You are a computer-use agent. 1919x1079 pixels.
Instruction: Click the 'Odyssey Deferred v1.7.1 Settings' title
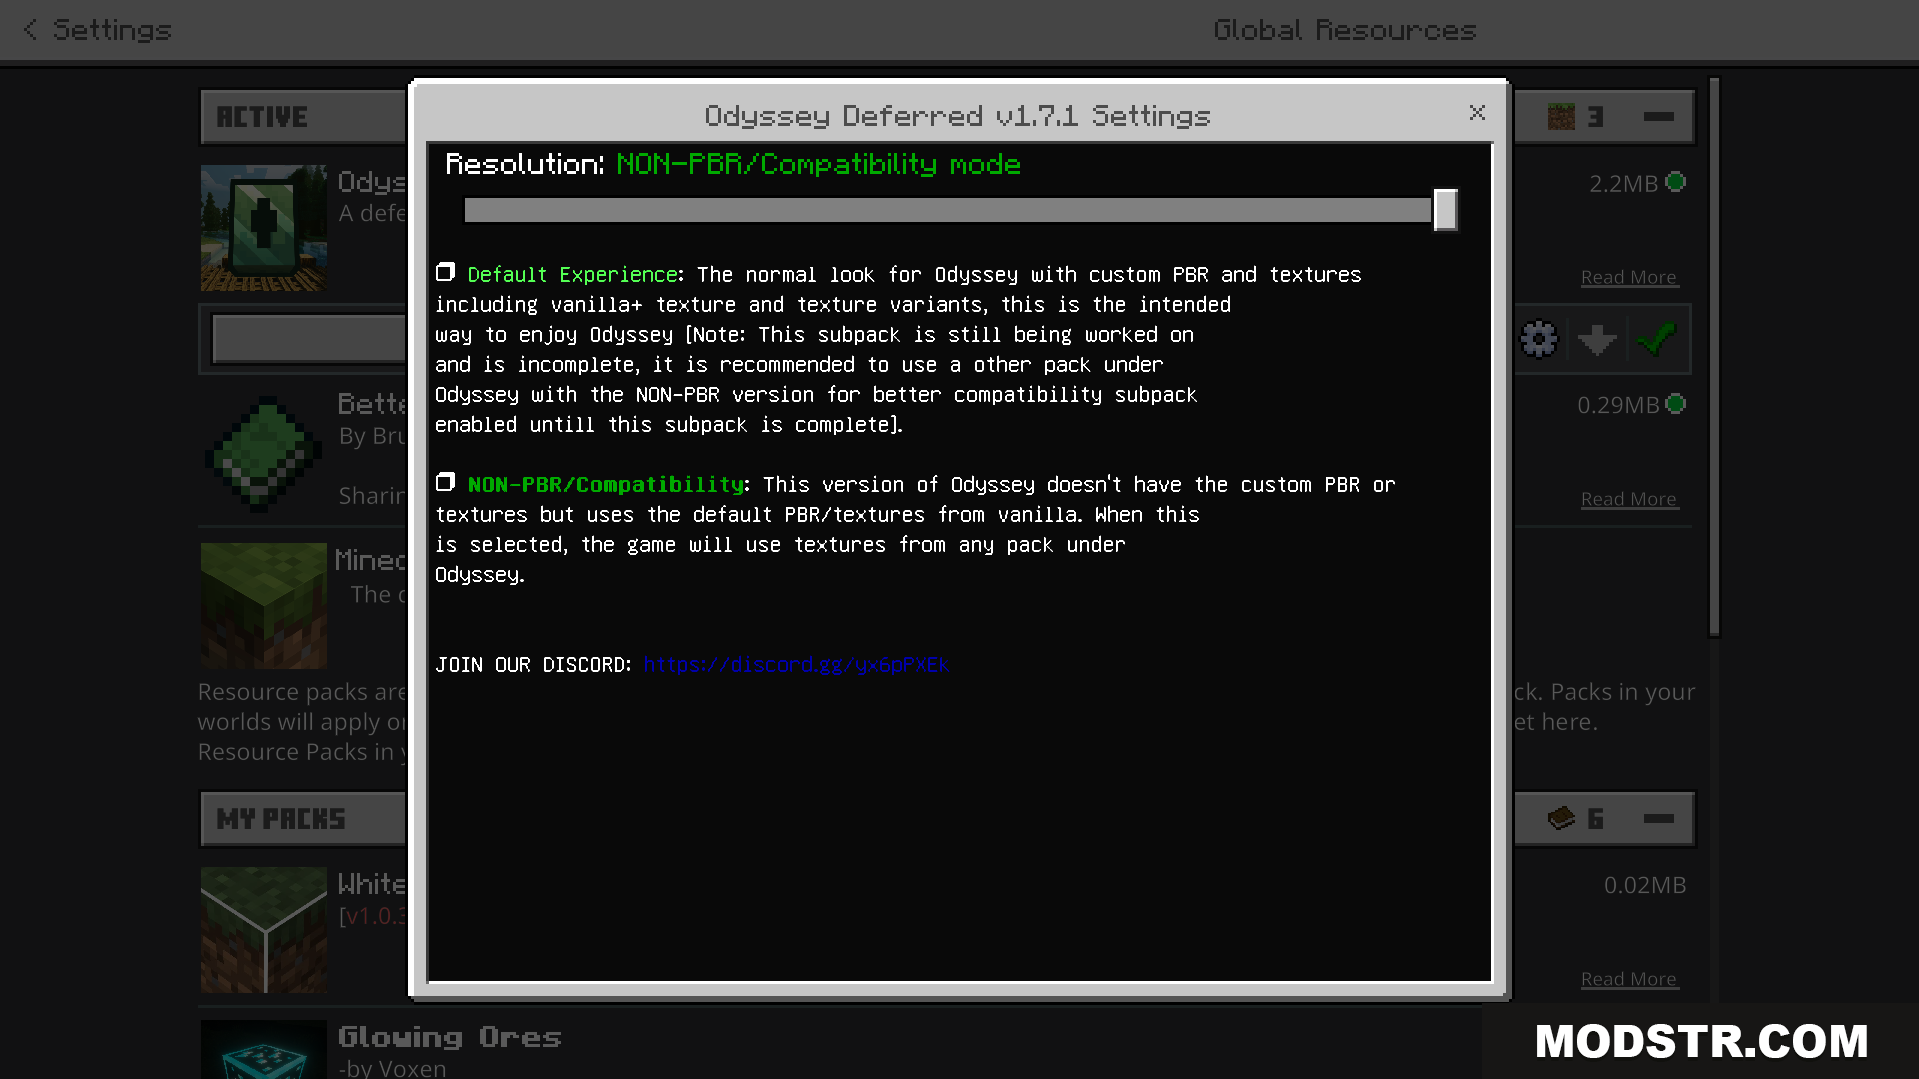click(x=957, y=116)
